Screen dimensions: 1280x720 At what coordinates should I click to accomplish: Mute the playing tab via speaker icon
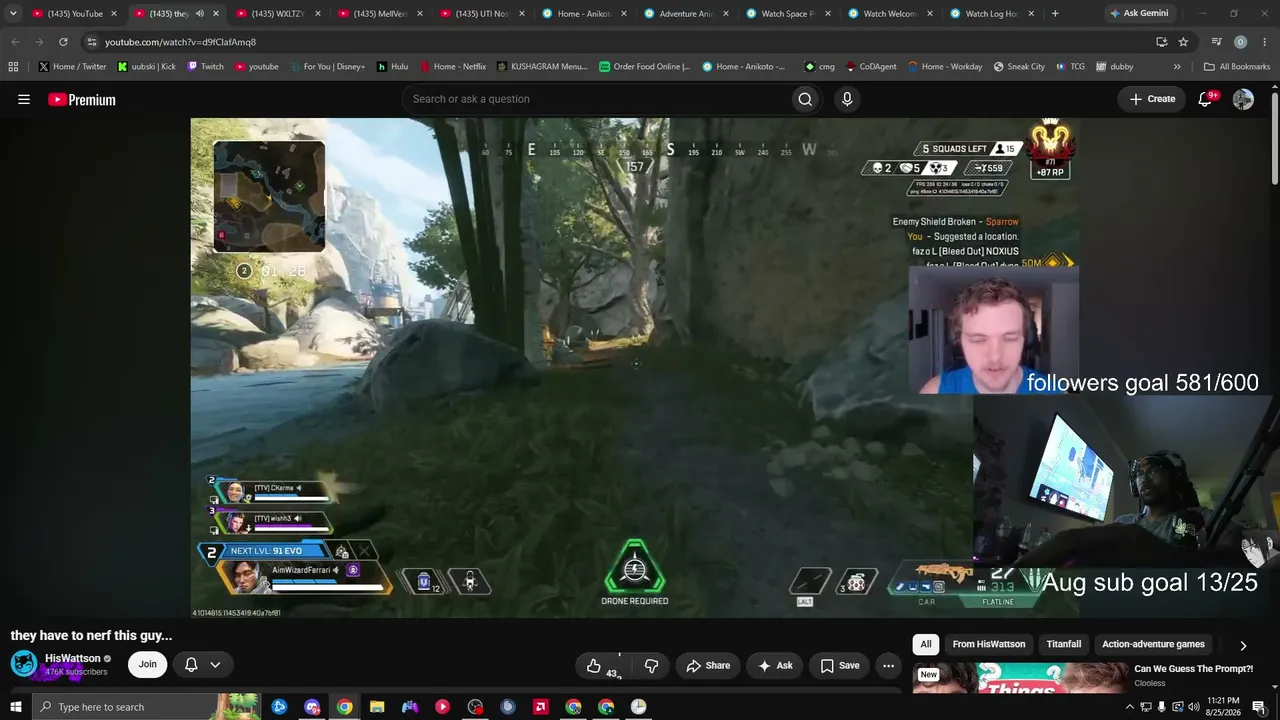point(199,14)
